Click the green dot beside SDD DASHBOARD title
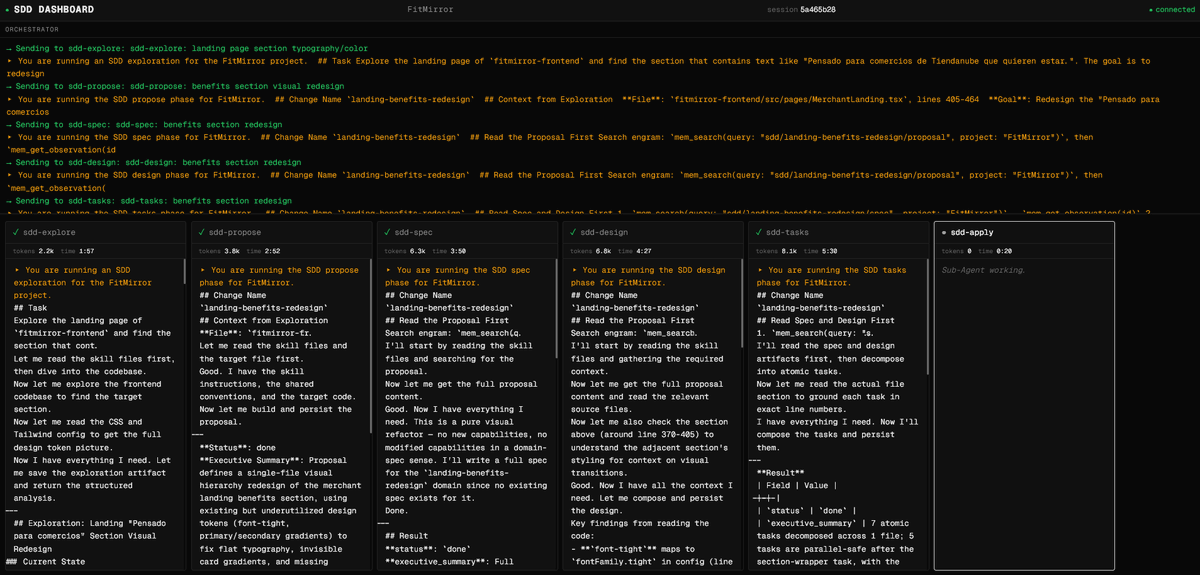Image resolution: width=1200 pixels, height=575 pixels. [7, 9]
